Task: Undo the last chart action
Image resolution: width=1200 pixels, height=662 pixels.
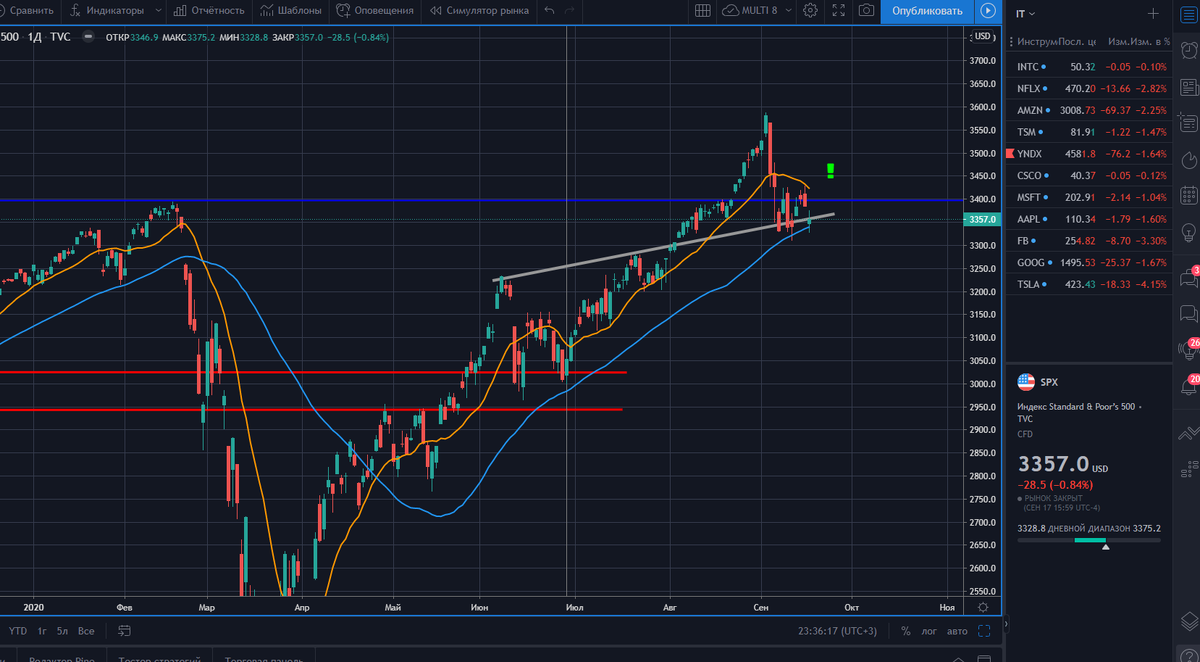Action: (x=550, y=11)
